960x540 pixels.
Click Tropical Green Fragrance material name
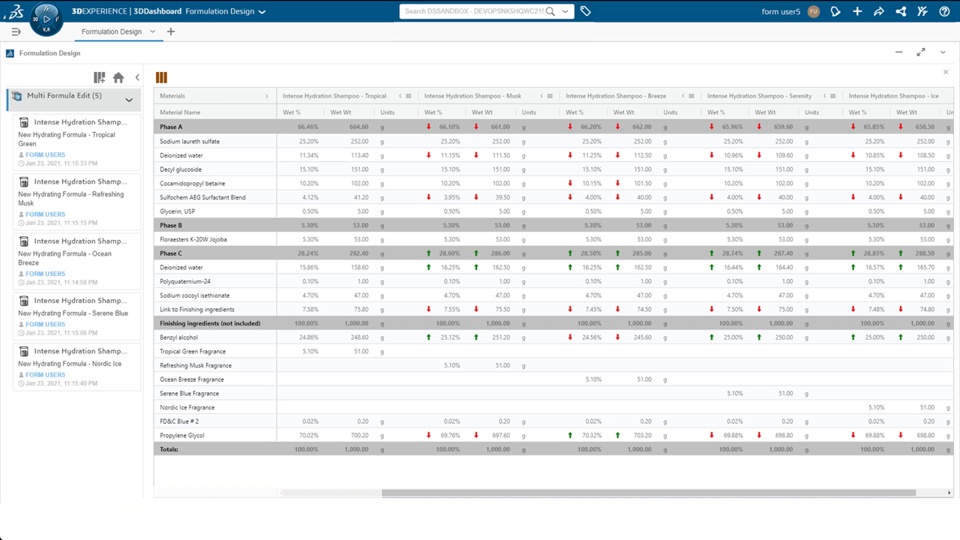pyautogui.click(x=192, y=351)
